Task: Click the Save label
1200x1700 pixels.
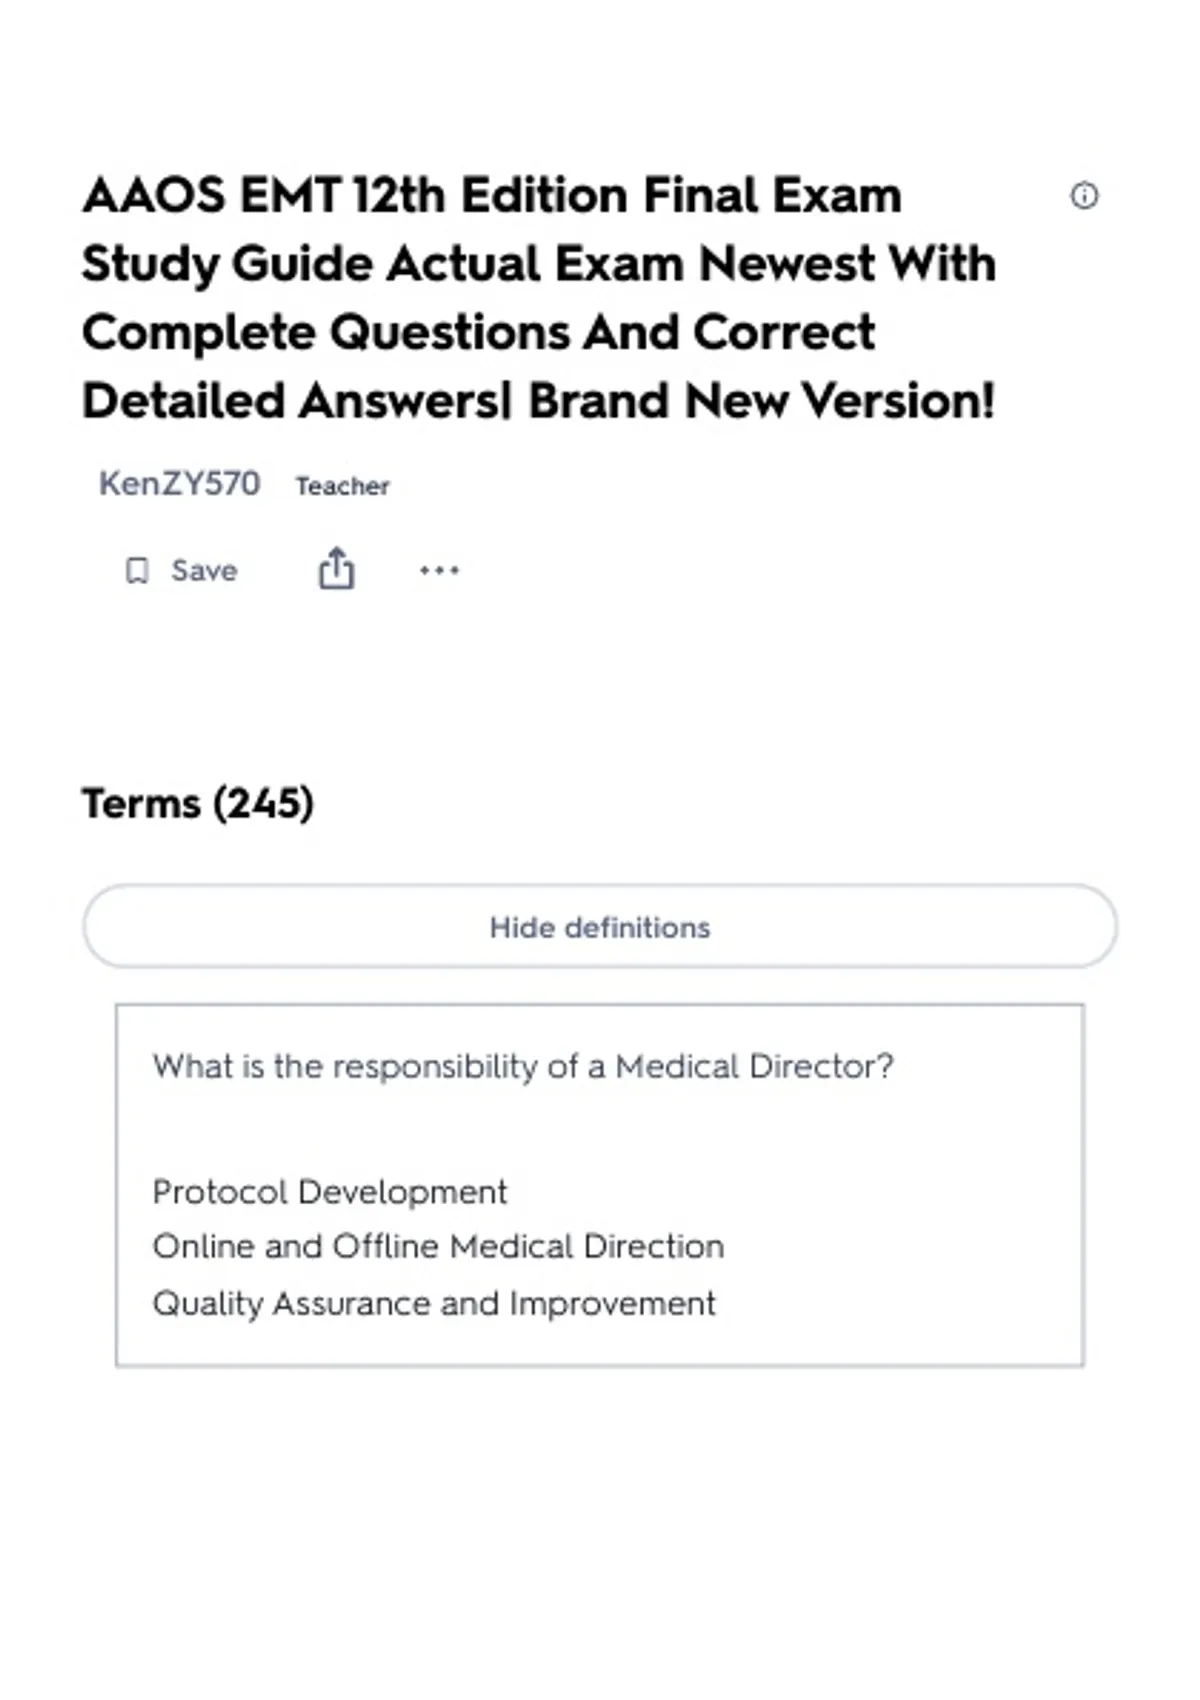Action: [204, 570]
